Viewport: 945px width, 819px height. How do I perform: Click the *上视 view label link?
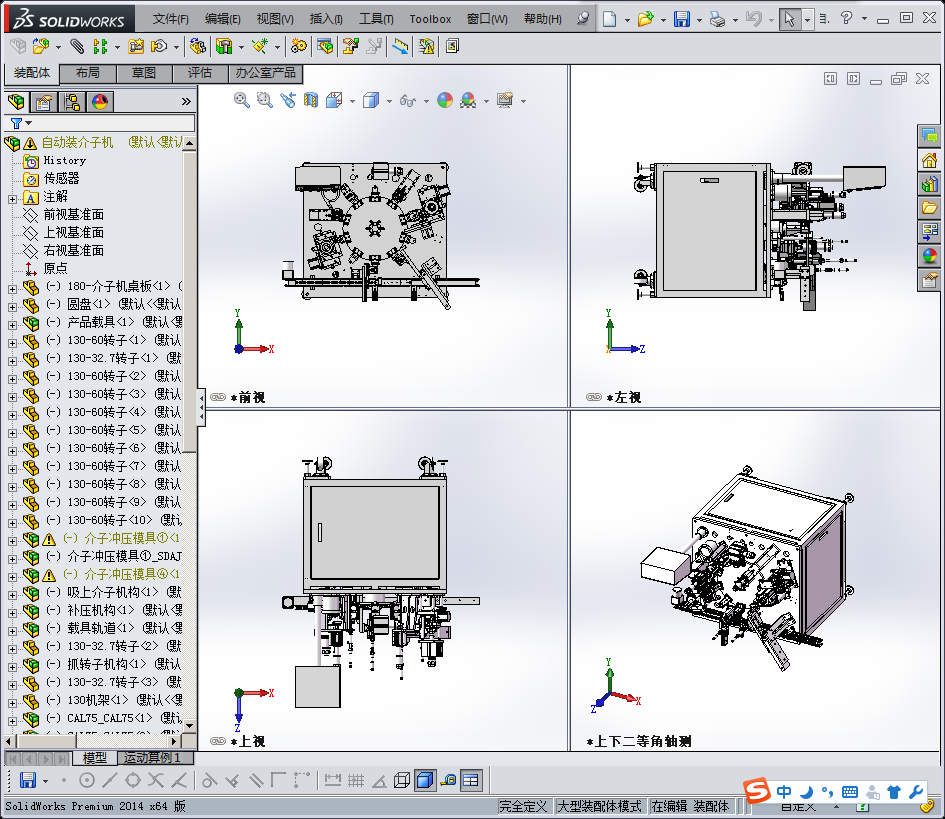pyautogui.click(x=246, y=741)
